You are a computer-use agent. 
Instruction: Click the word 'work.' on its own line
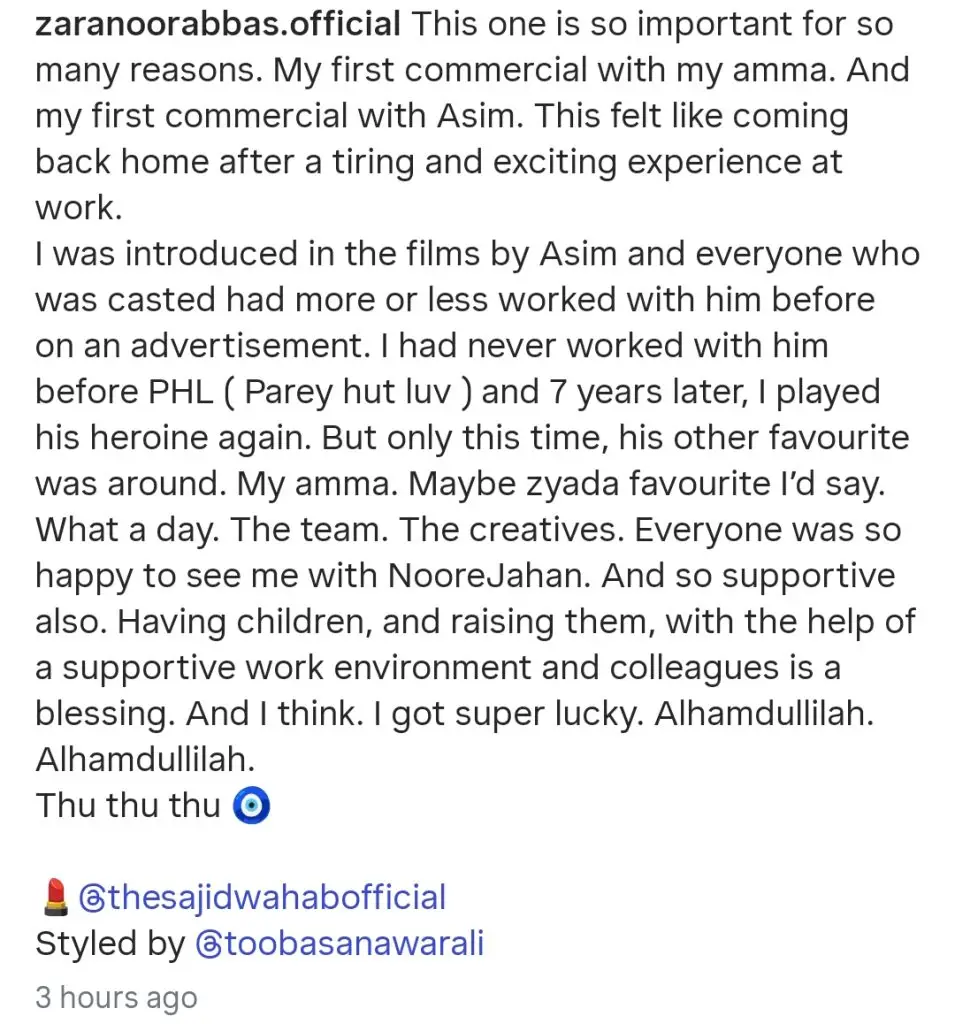(78, 208)
